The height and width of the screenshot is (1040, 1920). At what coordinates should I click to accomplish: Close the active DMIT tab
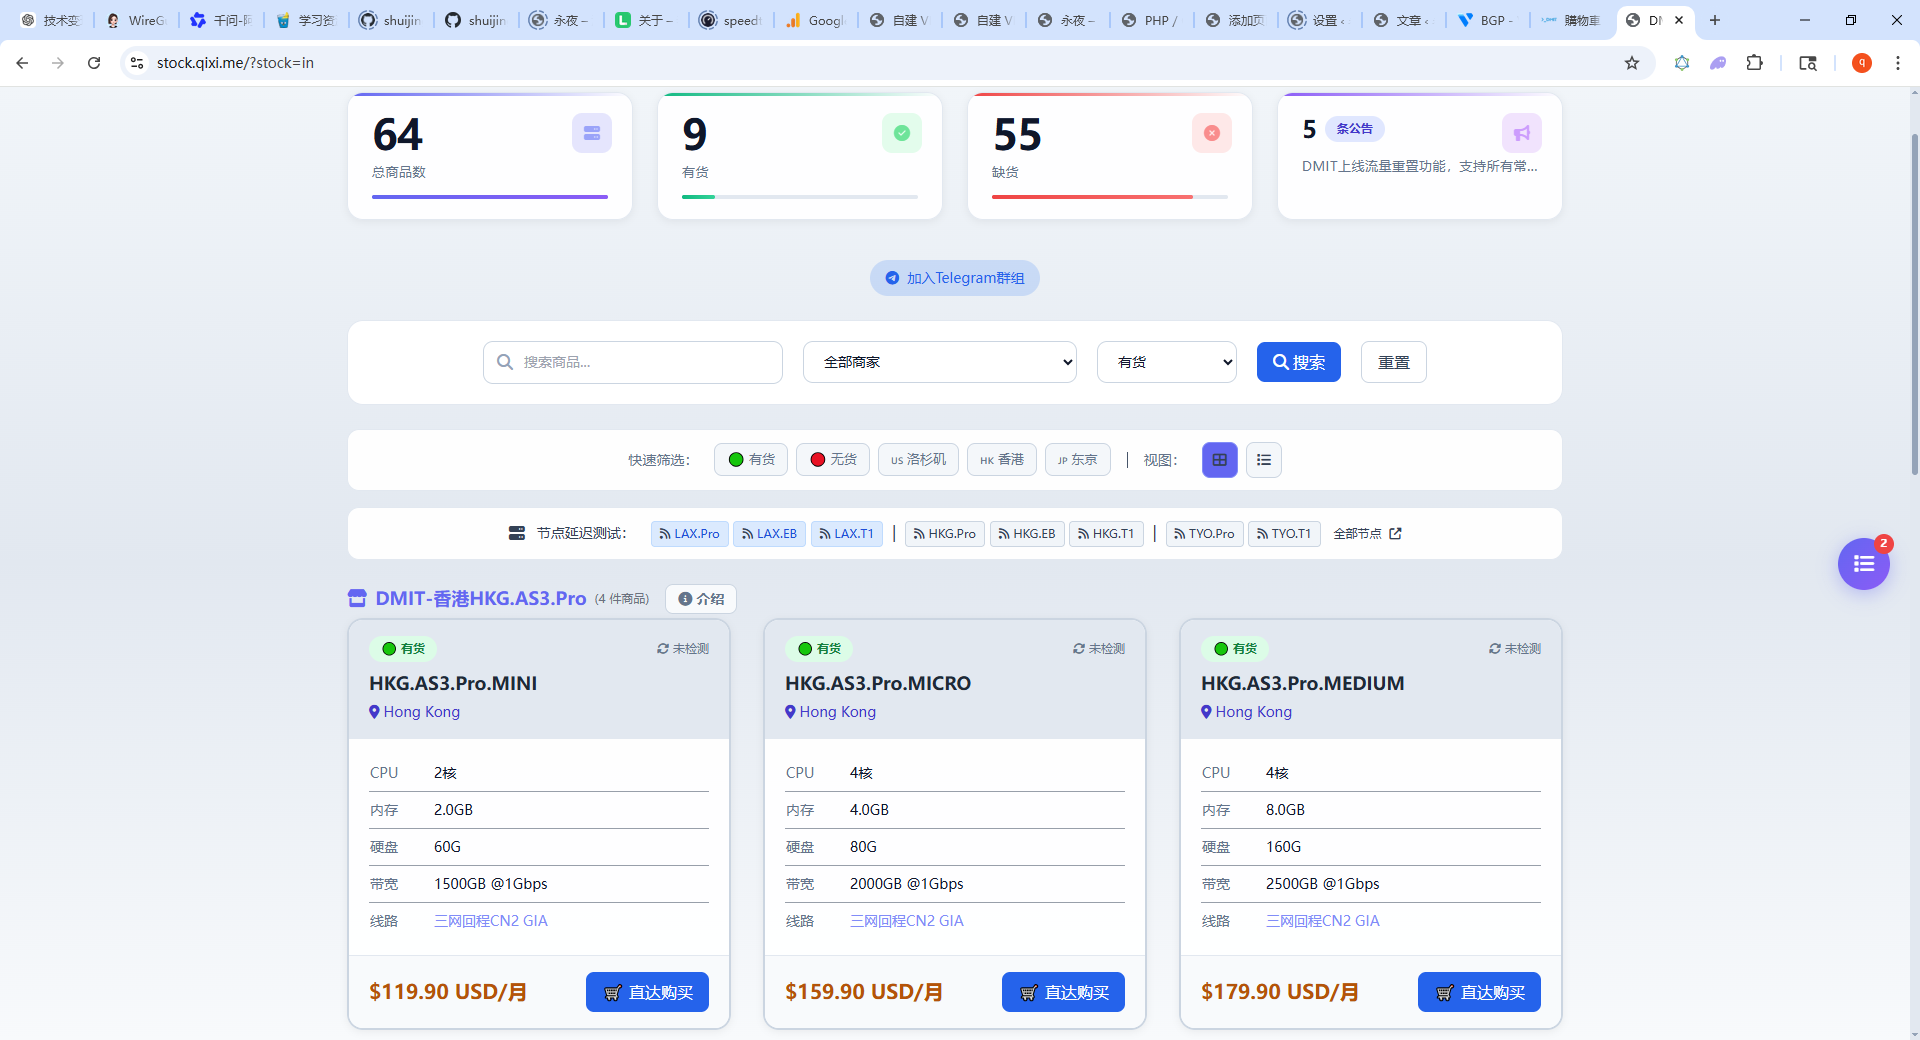[1679, 20]
